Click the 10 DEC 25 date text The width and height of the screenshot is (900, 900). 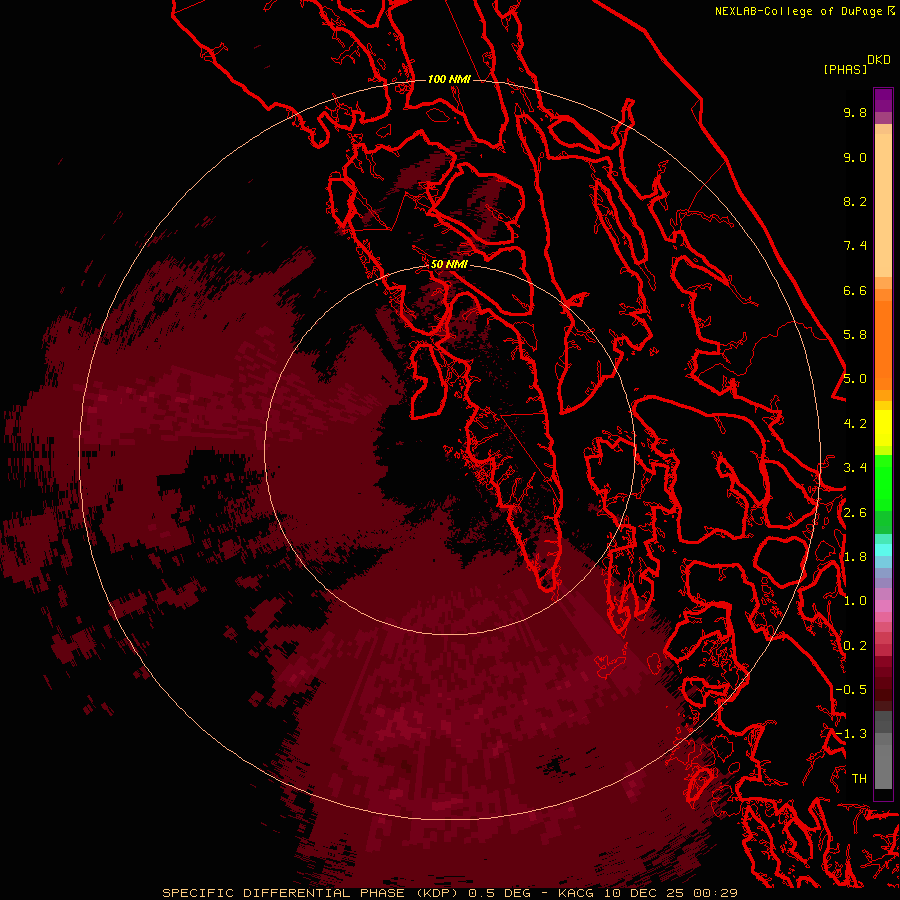point(645,893)
